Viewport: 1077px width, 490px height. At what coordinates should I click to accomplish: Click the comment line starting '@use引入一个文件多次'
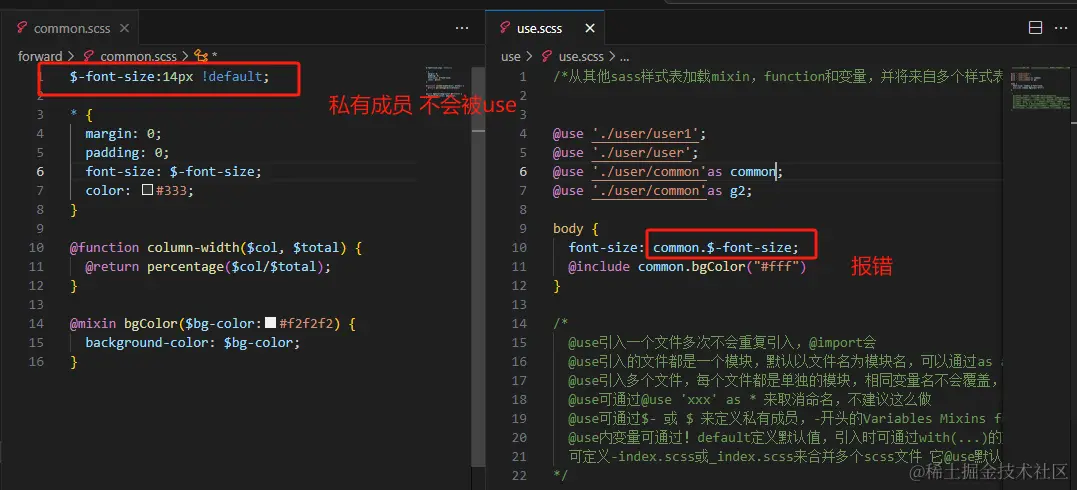(x=722, y=342)
